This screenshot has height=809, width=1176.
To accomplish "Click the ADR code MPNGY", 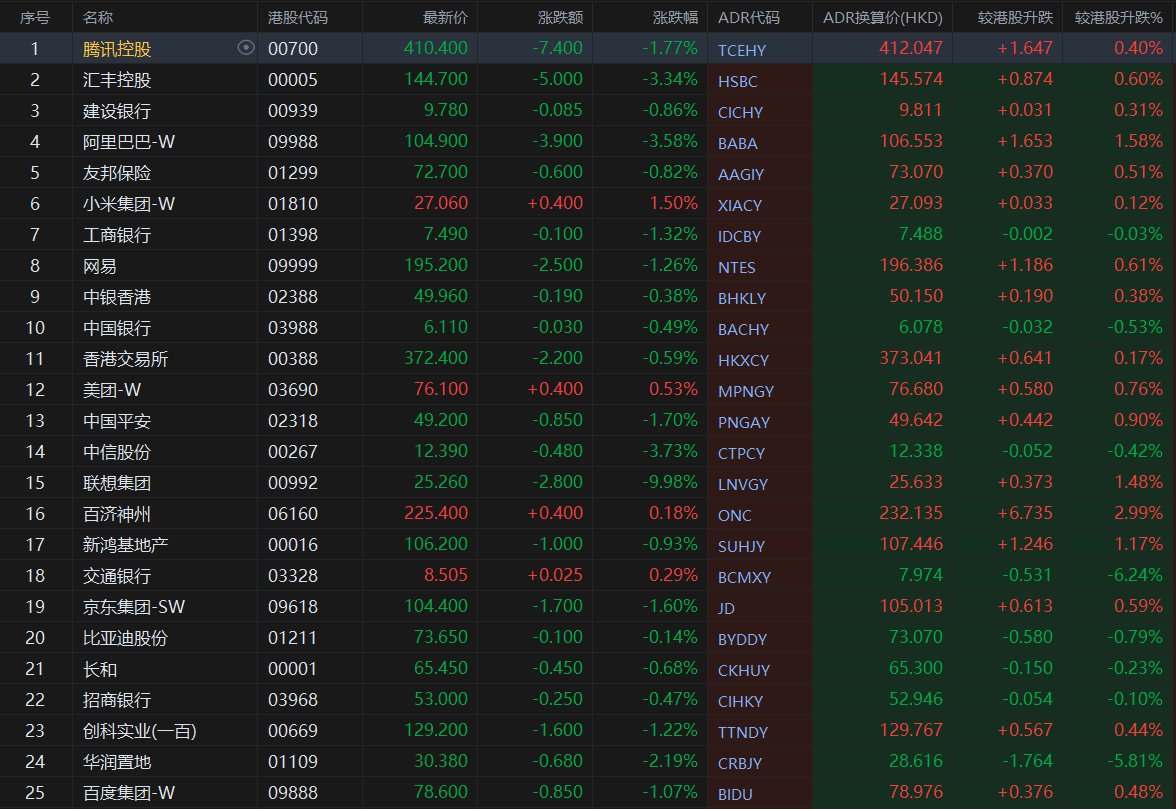I will [x=746, y=391].
